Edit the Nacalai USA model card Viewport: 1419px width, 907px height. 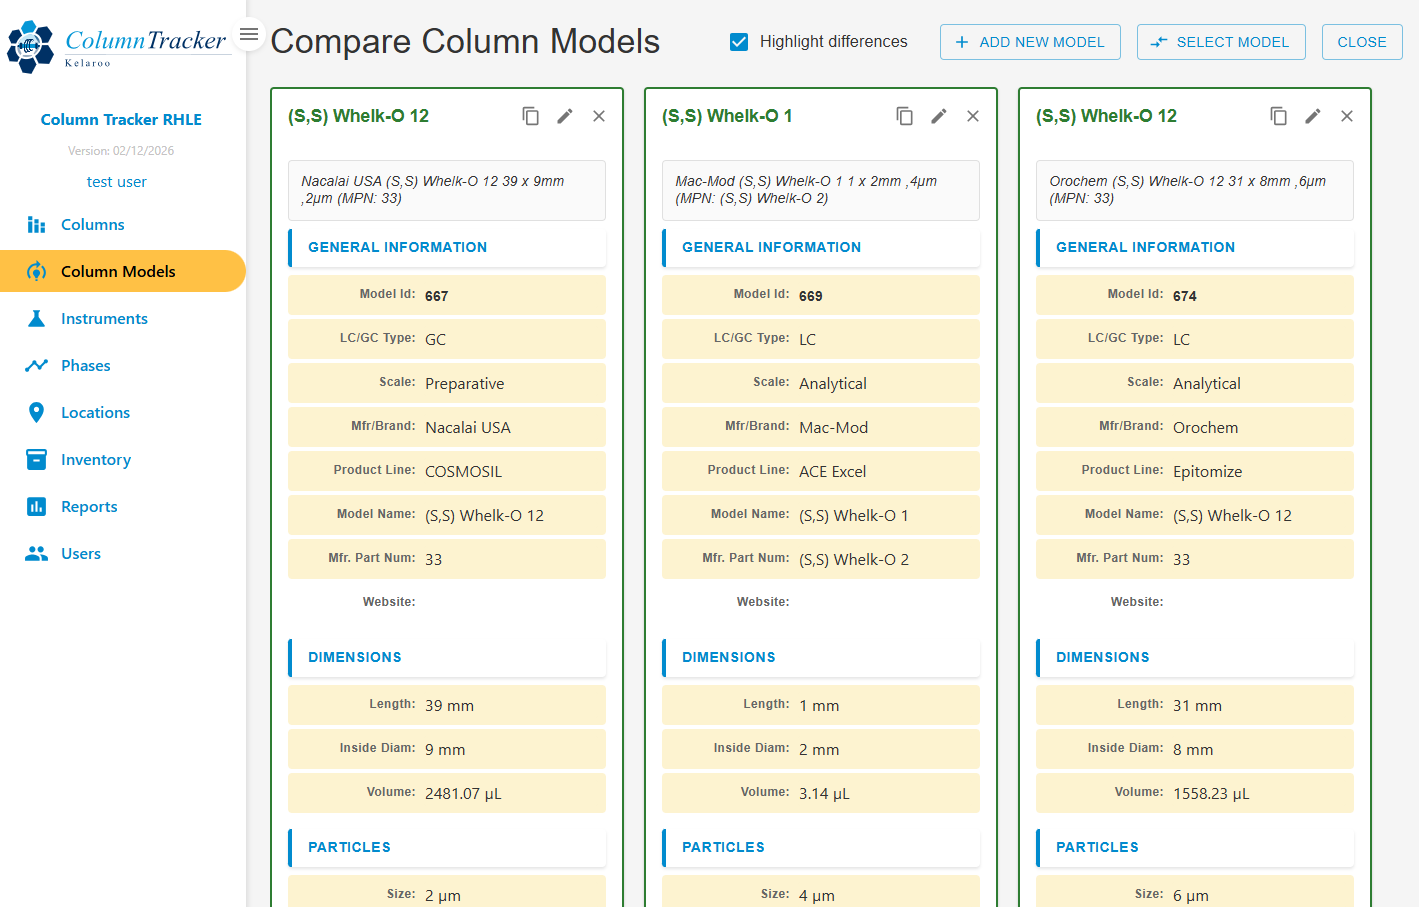pos(565,116)
